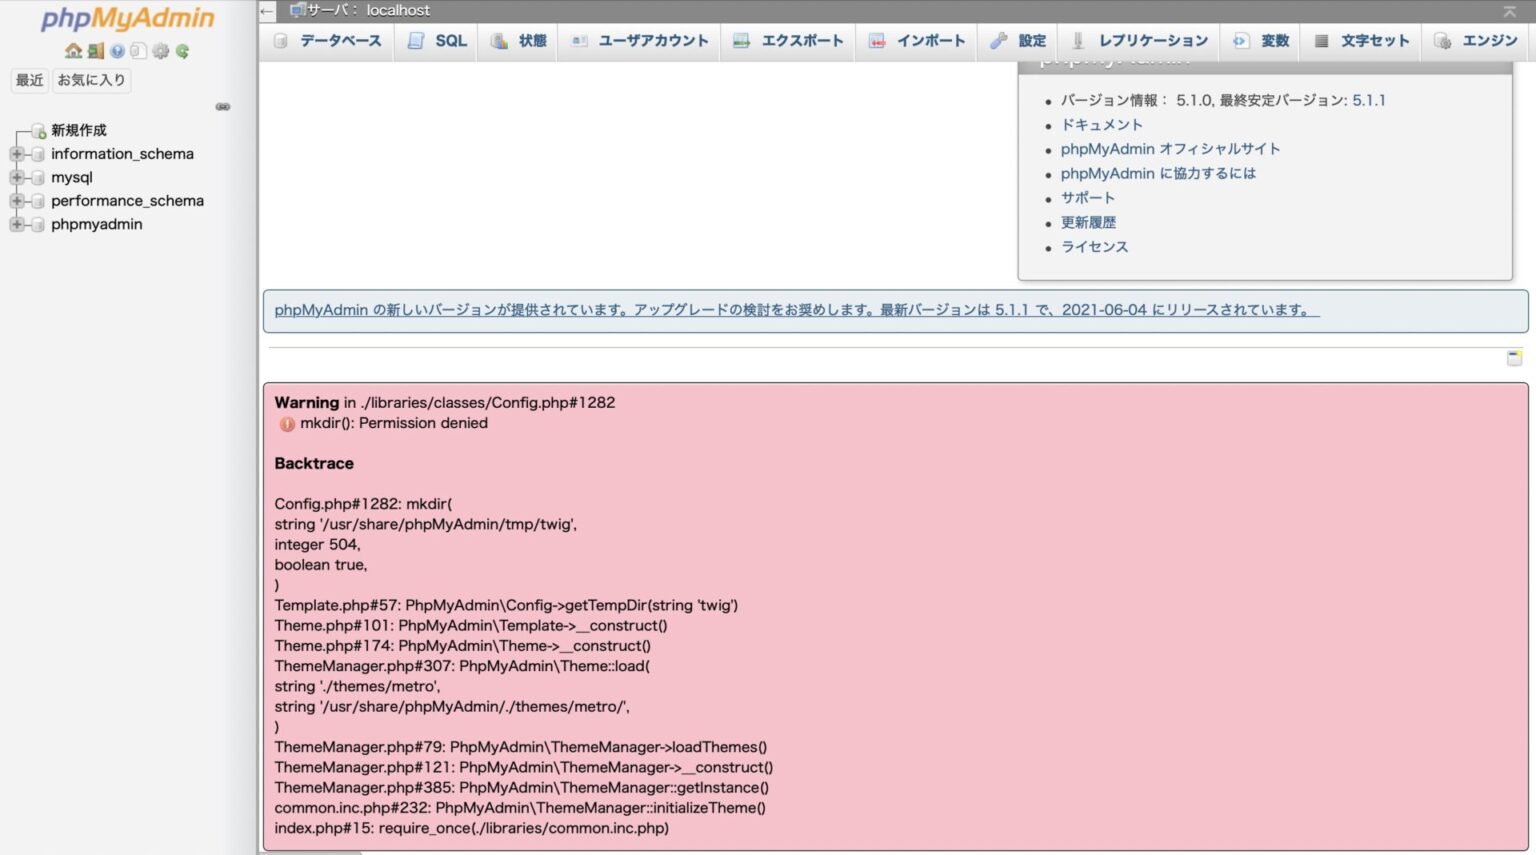Reload the navigation tree with refresh icon
This screenshot has width=1536, height=855.
coord(183,52)
